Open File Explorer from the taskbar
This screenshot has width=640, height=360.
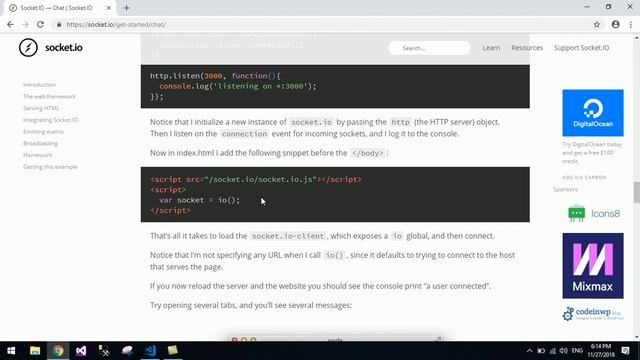tap(35, 351)
